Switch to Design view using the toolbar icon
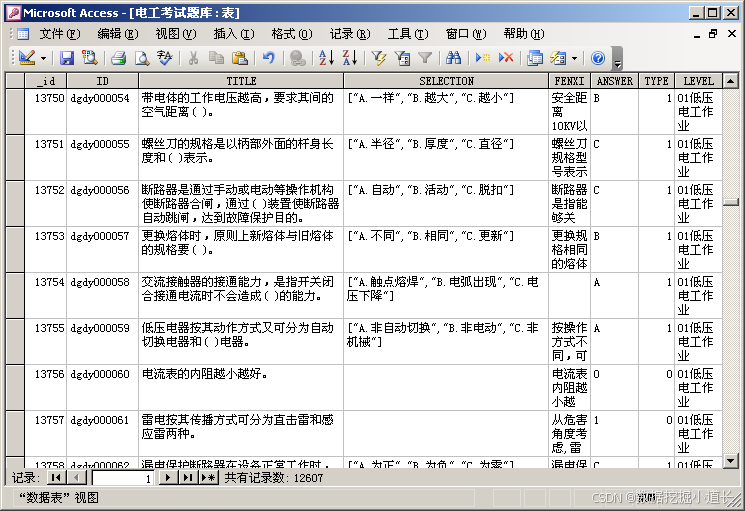Viewport: 745px width, 511px height. (27, 58)
